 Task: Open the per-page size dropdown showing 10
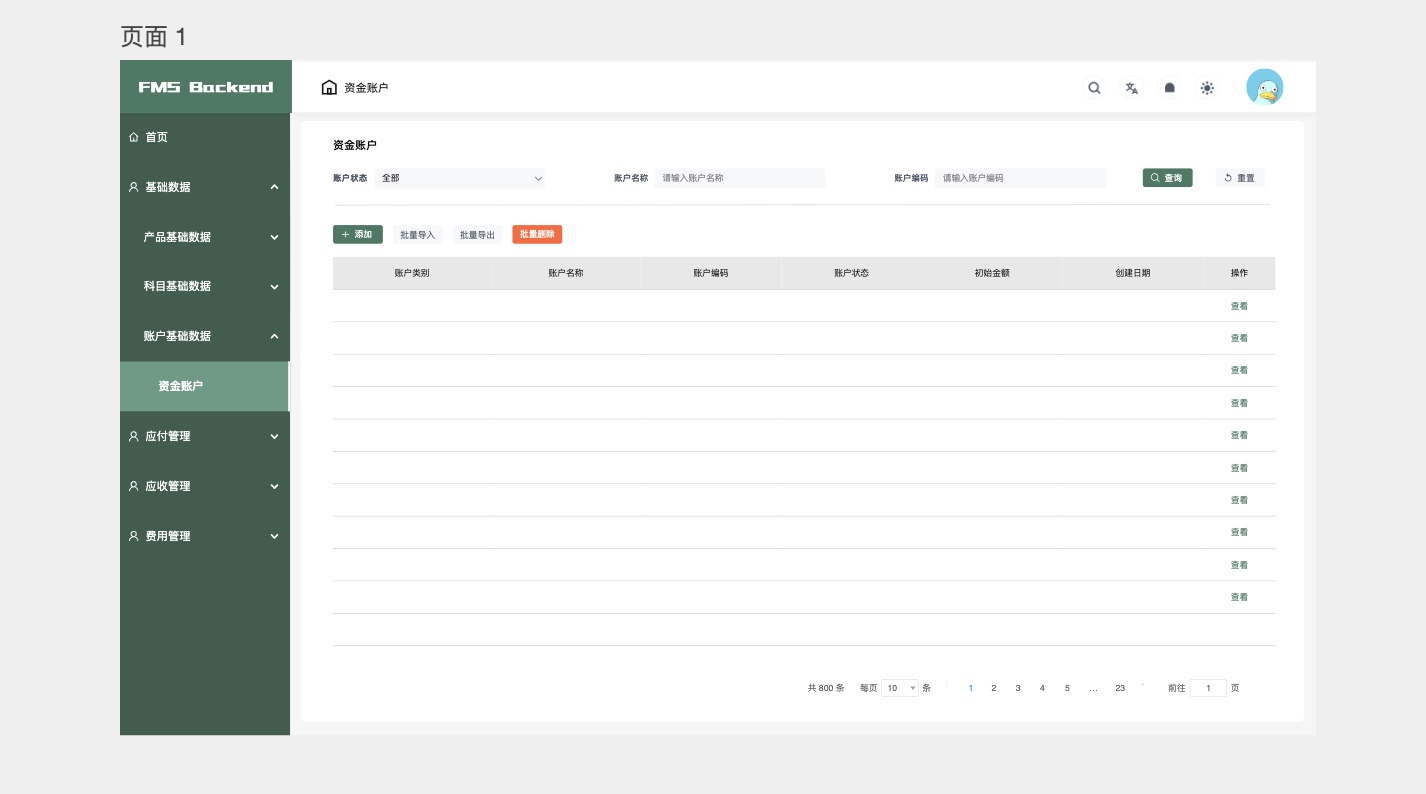tap(900, 688)
